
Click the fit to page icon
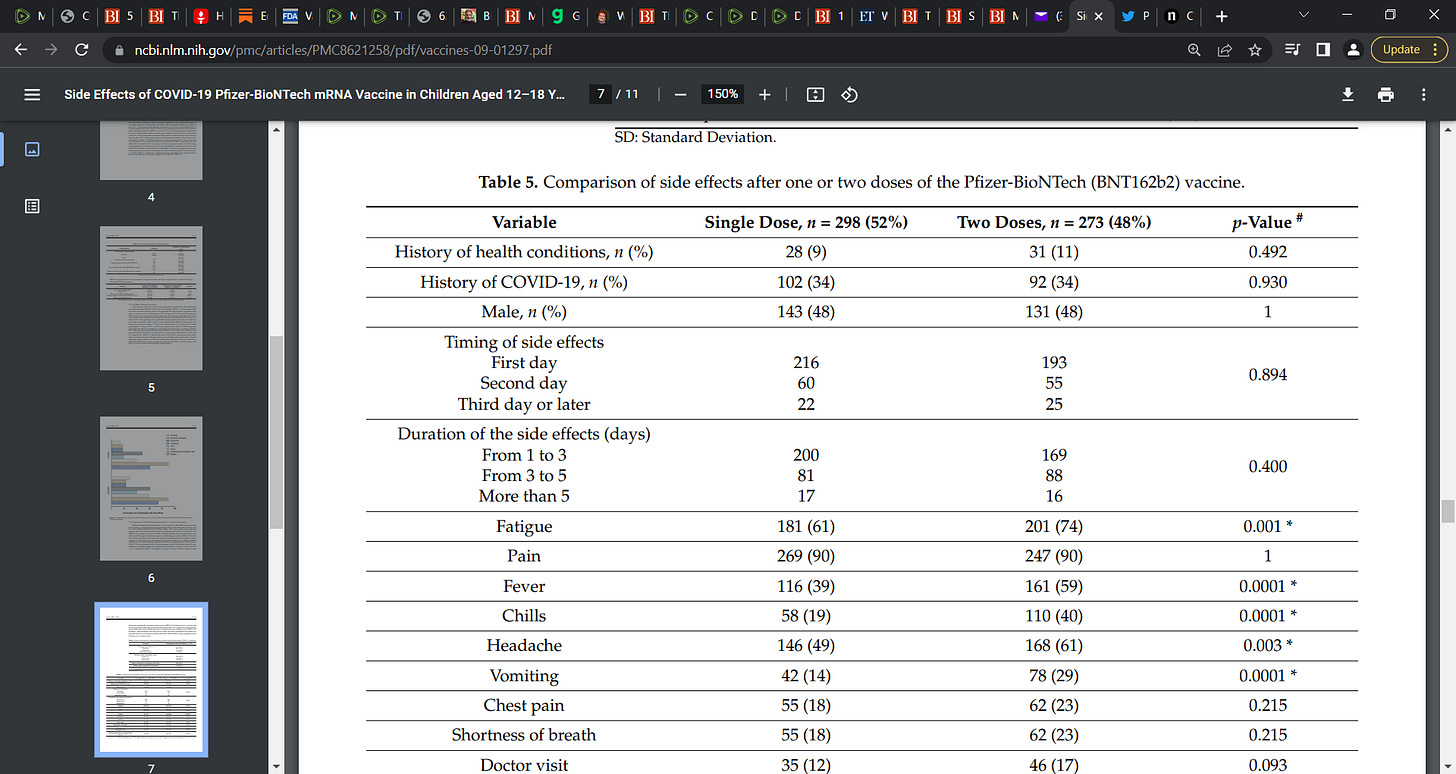point(815,94)
